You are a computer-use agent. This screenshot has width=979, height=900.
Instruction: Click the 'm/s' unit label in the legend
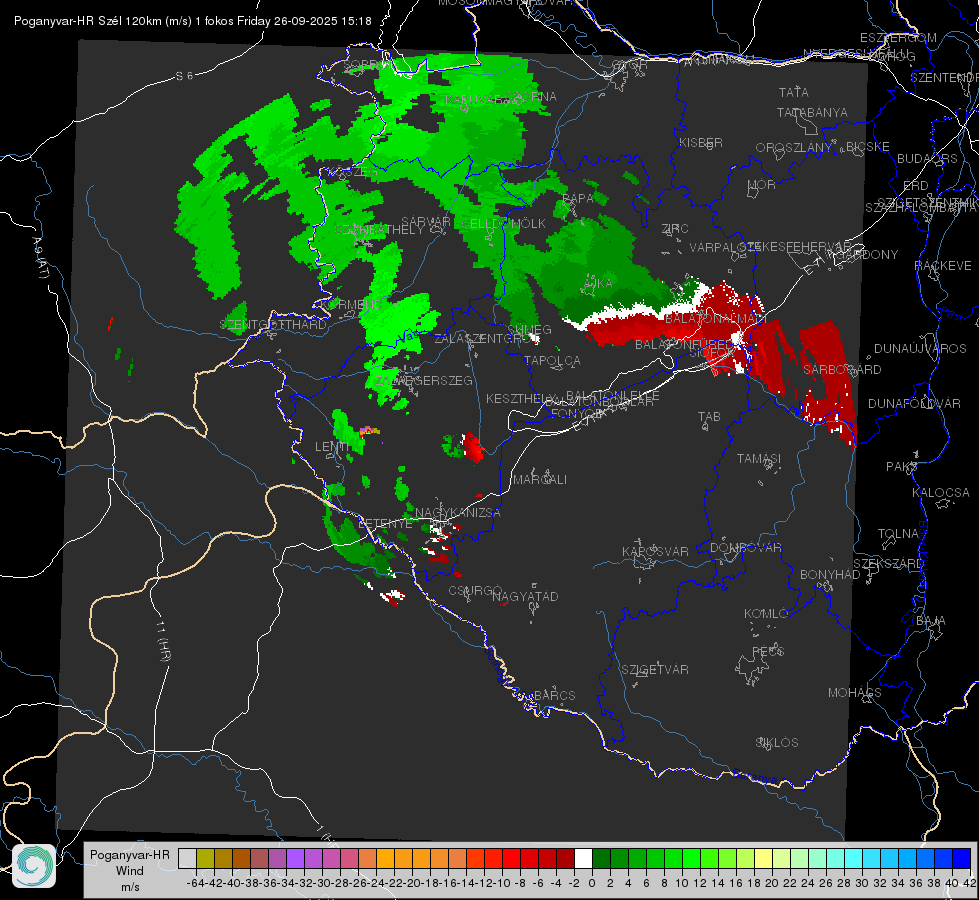click(x=130, y=887)
